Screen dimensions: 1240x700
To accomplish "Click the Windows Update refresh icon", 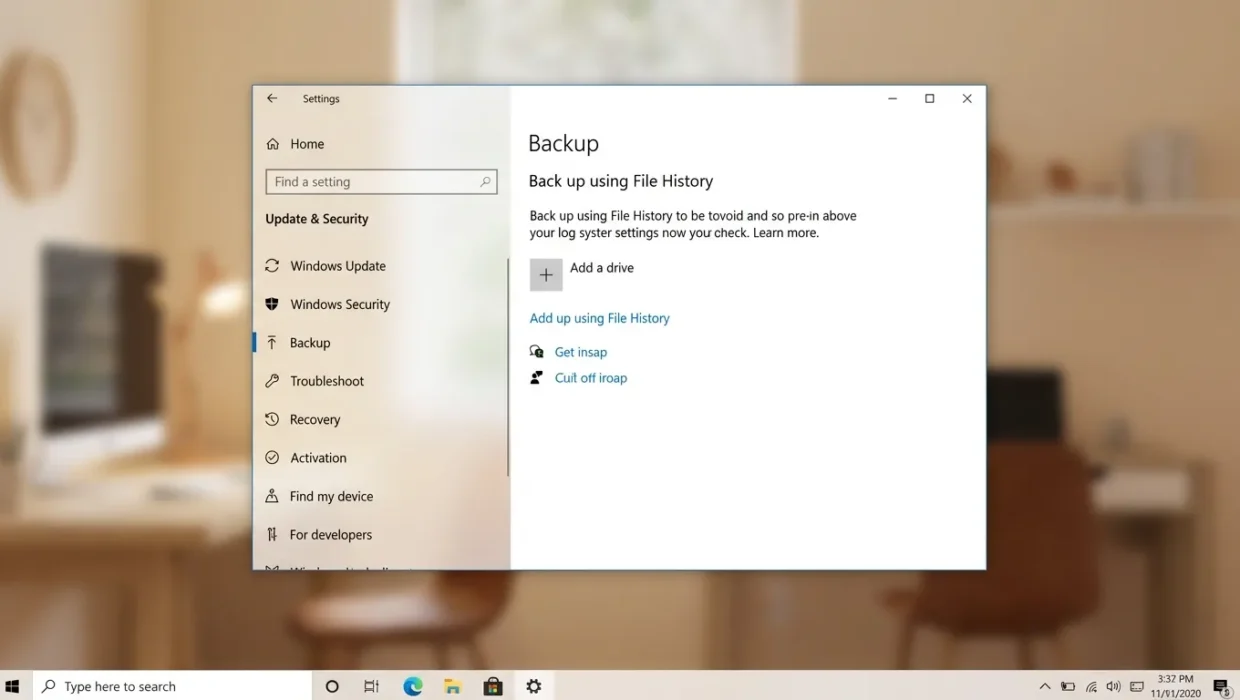I will click(x=272, y=266).
